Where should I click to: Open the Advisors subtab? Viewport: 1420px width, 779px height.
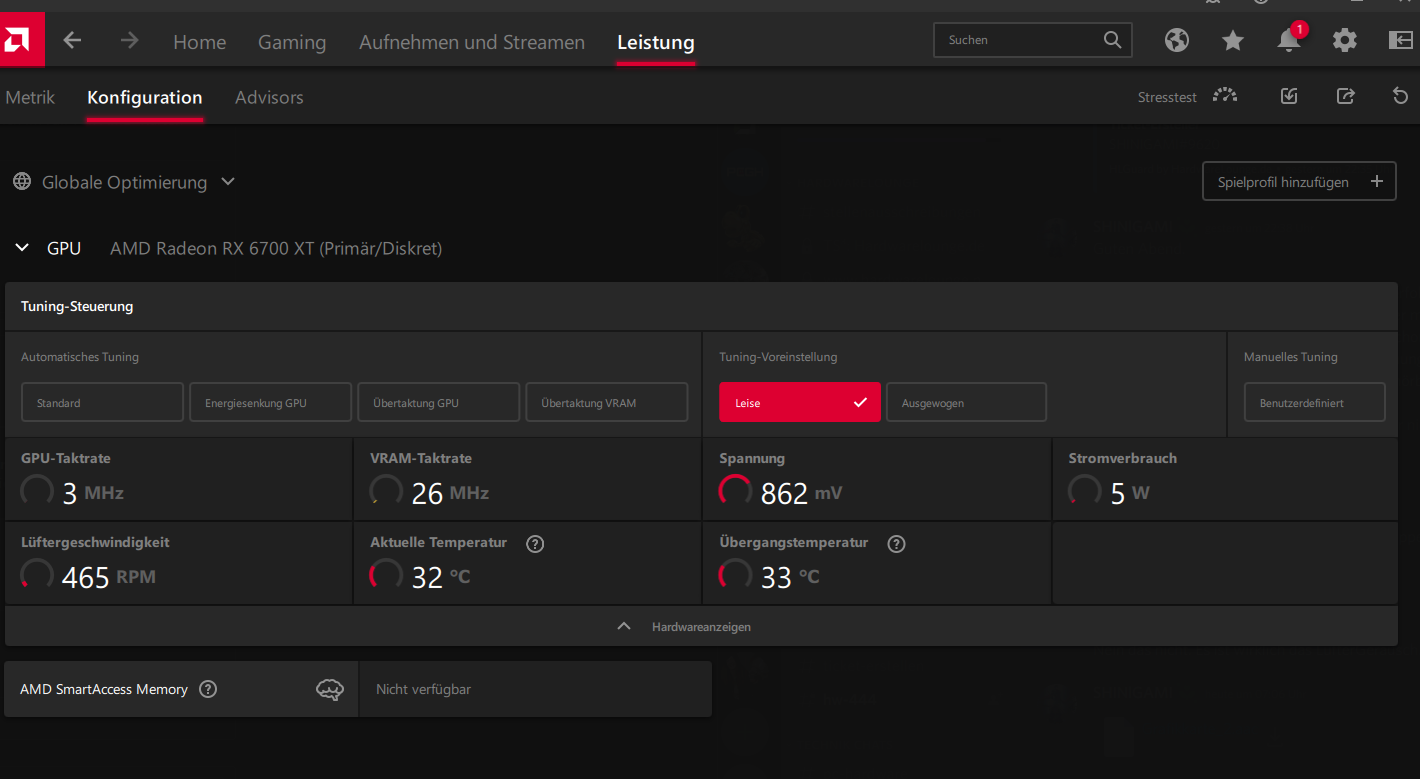269,97
